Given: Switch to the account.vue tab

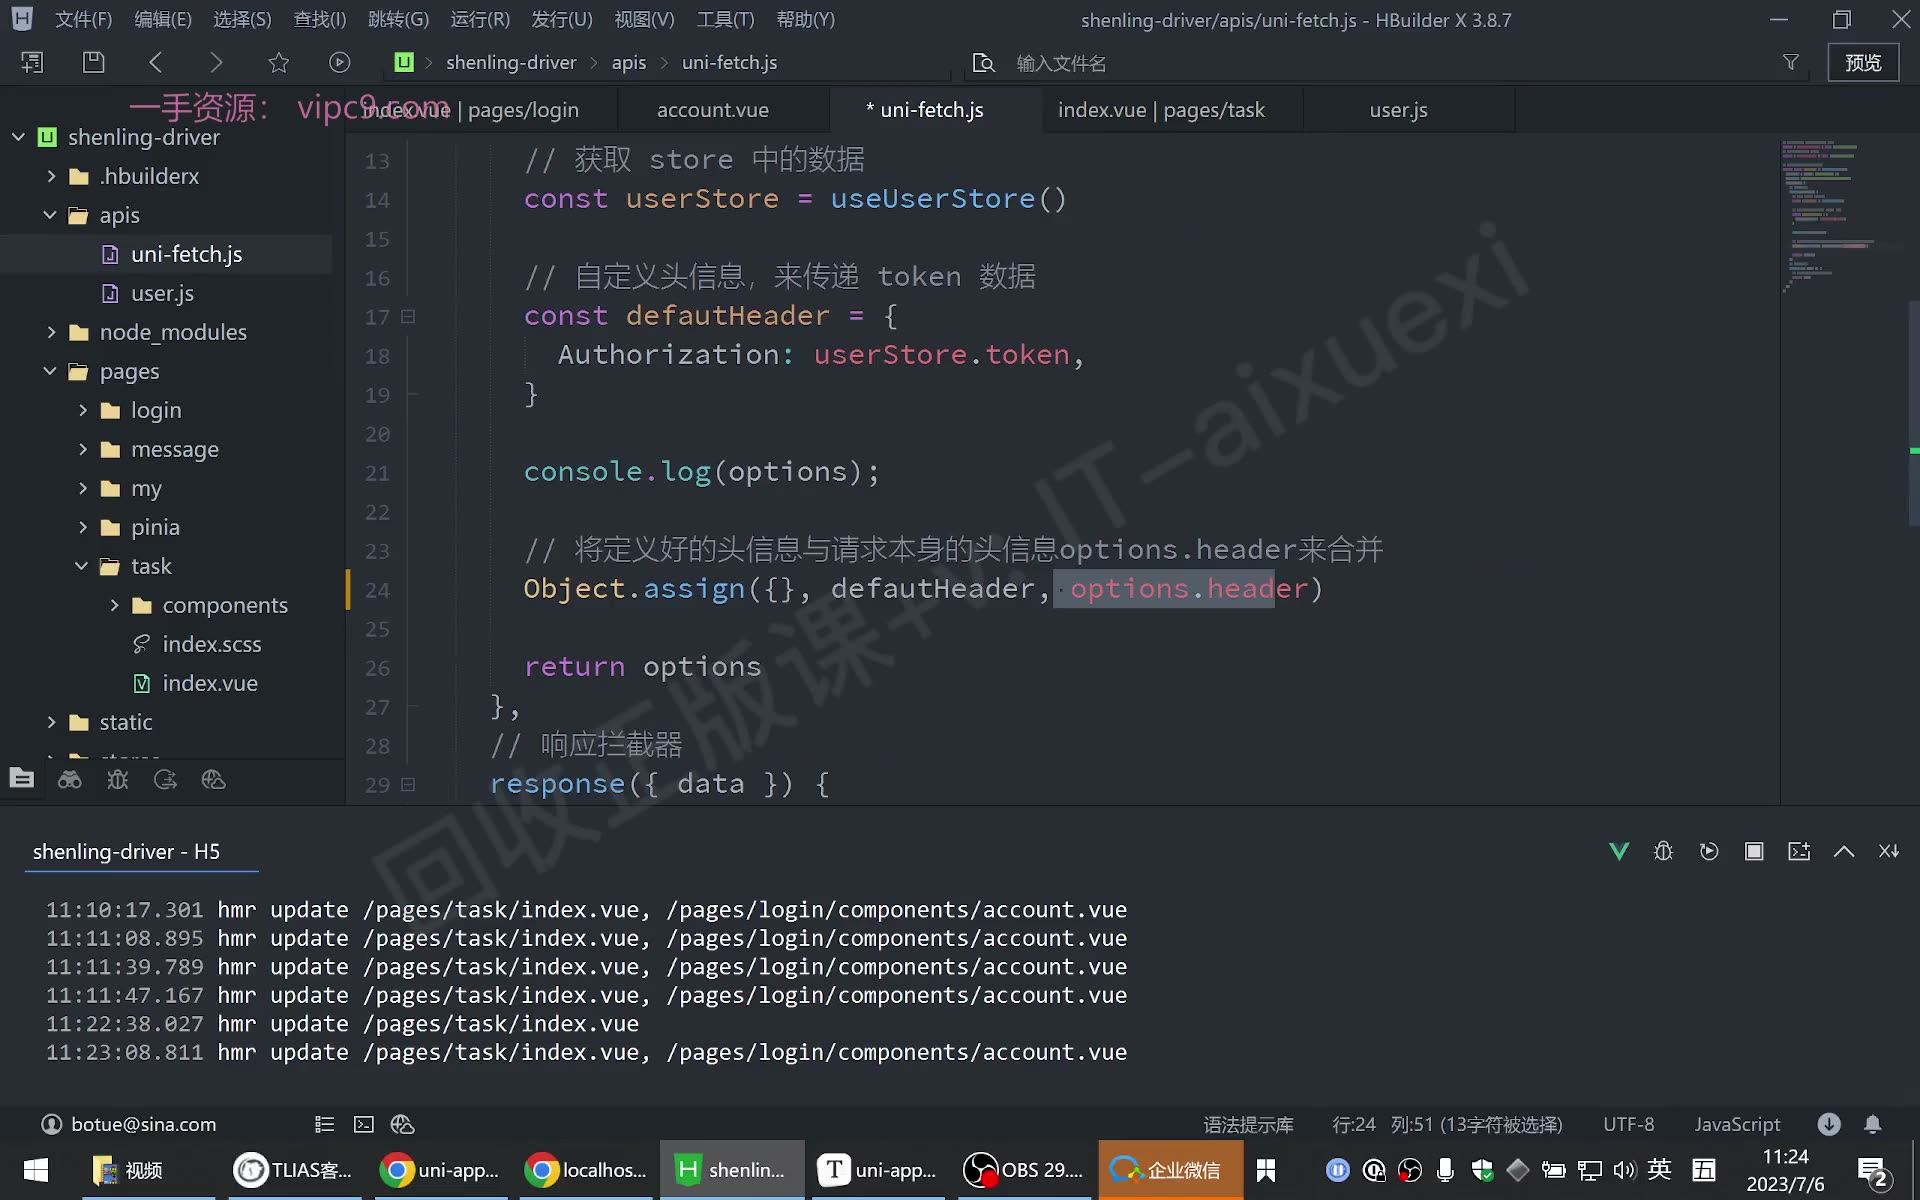Looking at the screenshot, I should click(x=713, y=110).
